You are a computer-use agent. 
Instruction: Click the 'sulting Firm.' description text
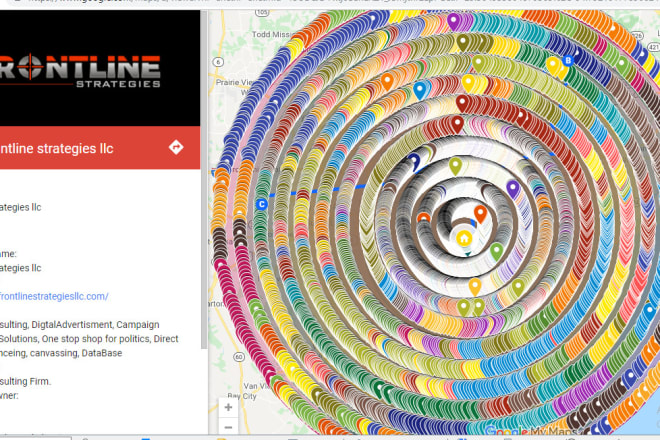coord(25,381)
